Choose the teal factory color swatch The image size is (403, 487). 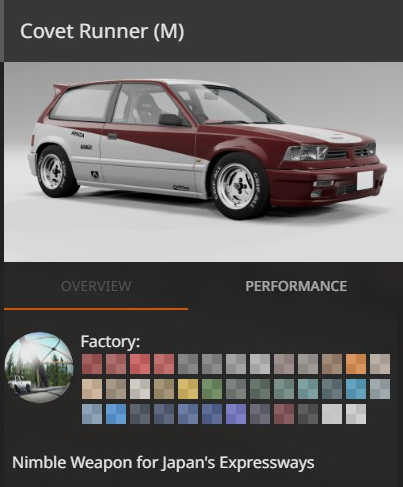click(308, 389)
